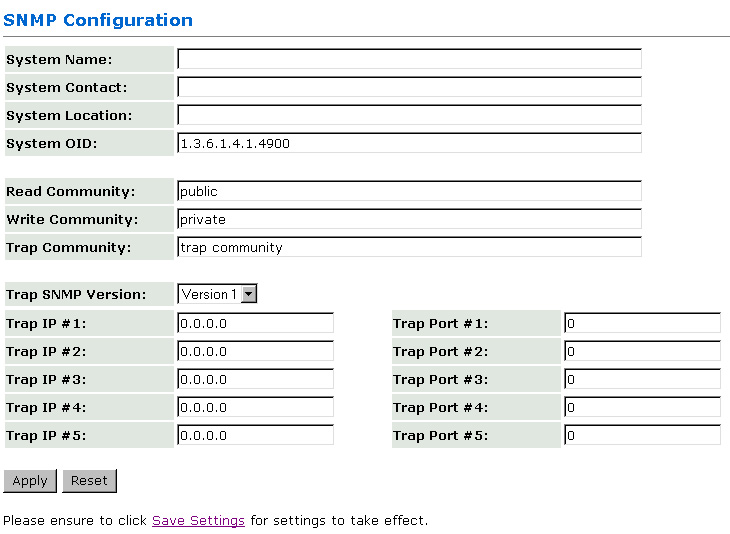Focus the Trap Port #1 field
This screenshot has height=534, width=730.
point(642,323)
